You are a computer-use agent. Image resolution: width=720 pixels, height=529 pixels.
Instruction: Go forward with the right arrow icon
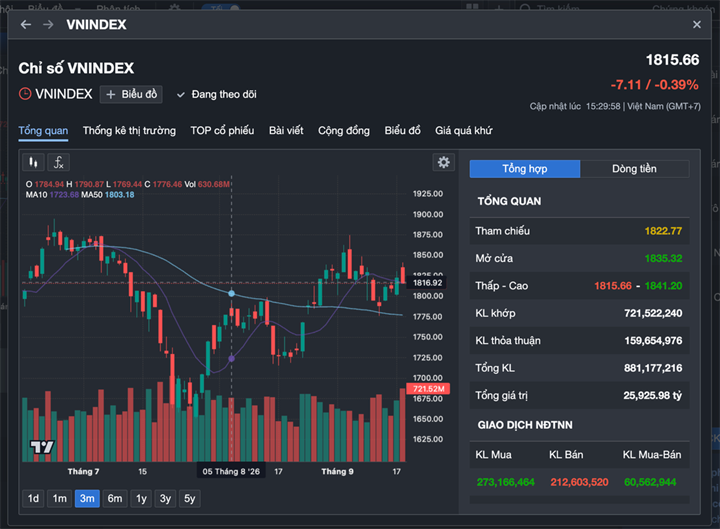[48, 24]
